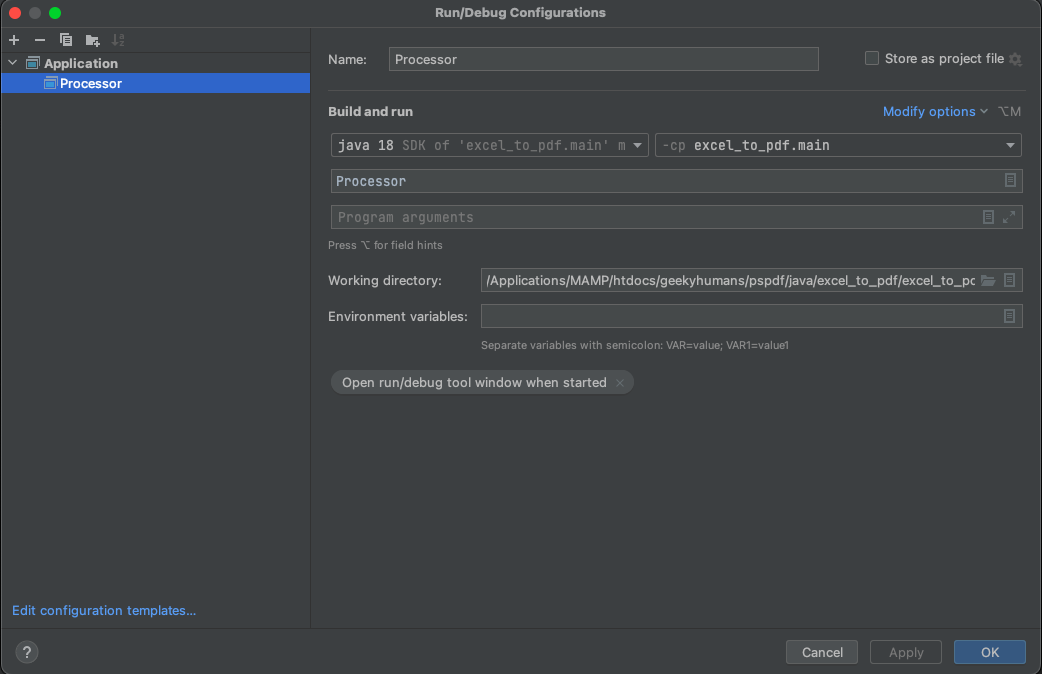Sort configurations alphabetically
This screenshot has height=674, width=1042.
(118, 40)
